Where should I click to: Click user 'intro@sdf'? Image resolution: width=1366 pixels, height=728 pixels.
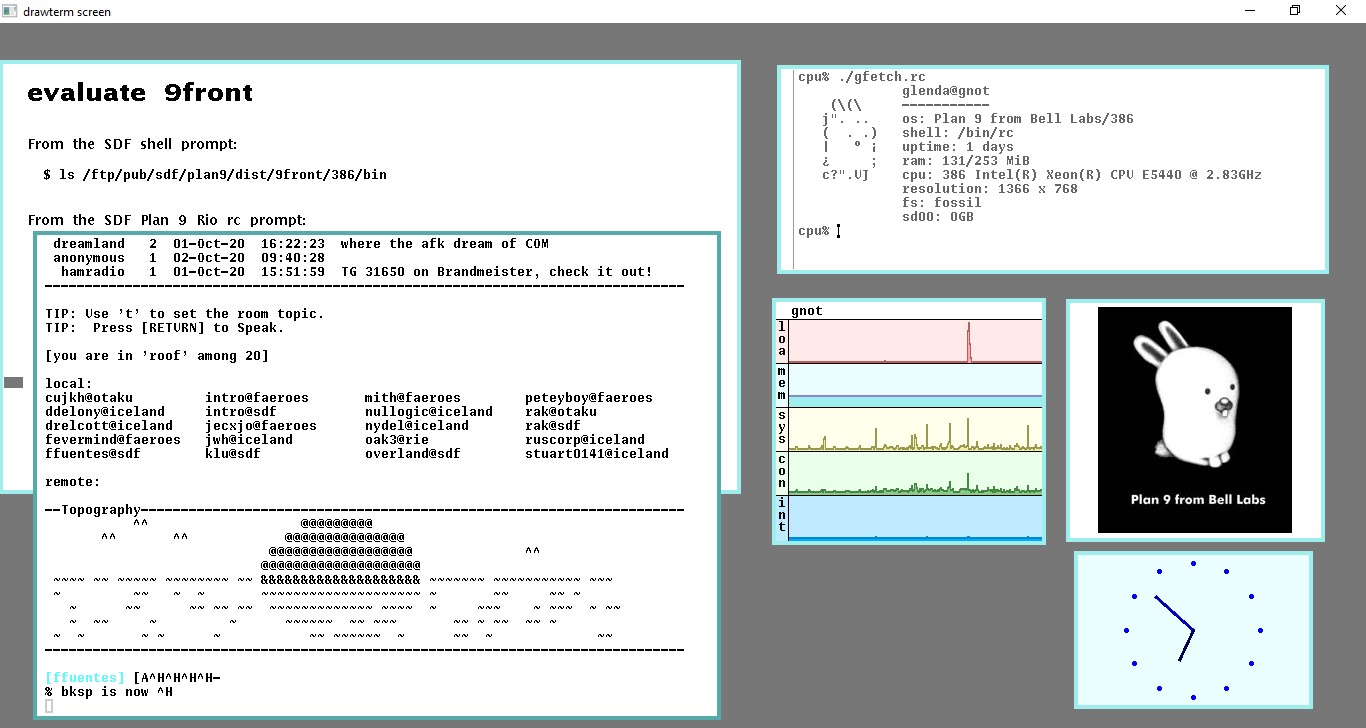[x=241, y=412]
